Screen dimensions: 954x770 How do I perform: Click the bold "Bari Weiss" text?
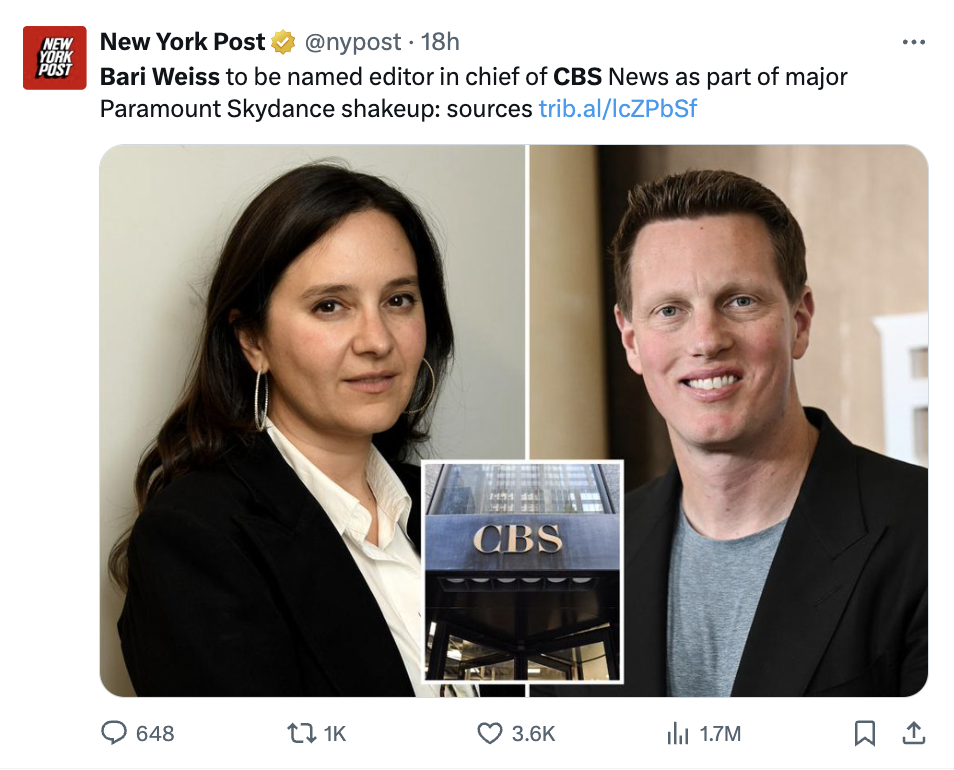pyautogui.click(x=160, y=77)
